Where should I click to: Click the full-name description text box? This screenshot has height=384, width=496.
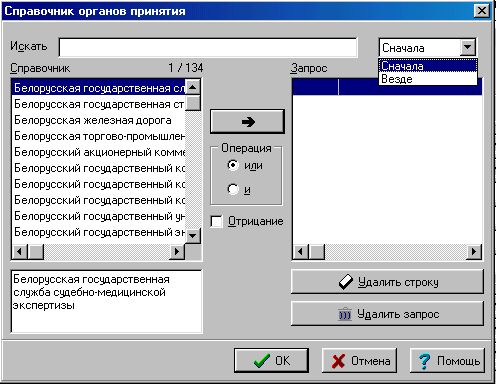(107, 302)
